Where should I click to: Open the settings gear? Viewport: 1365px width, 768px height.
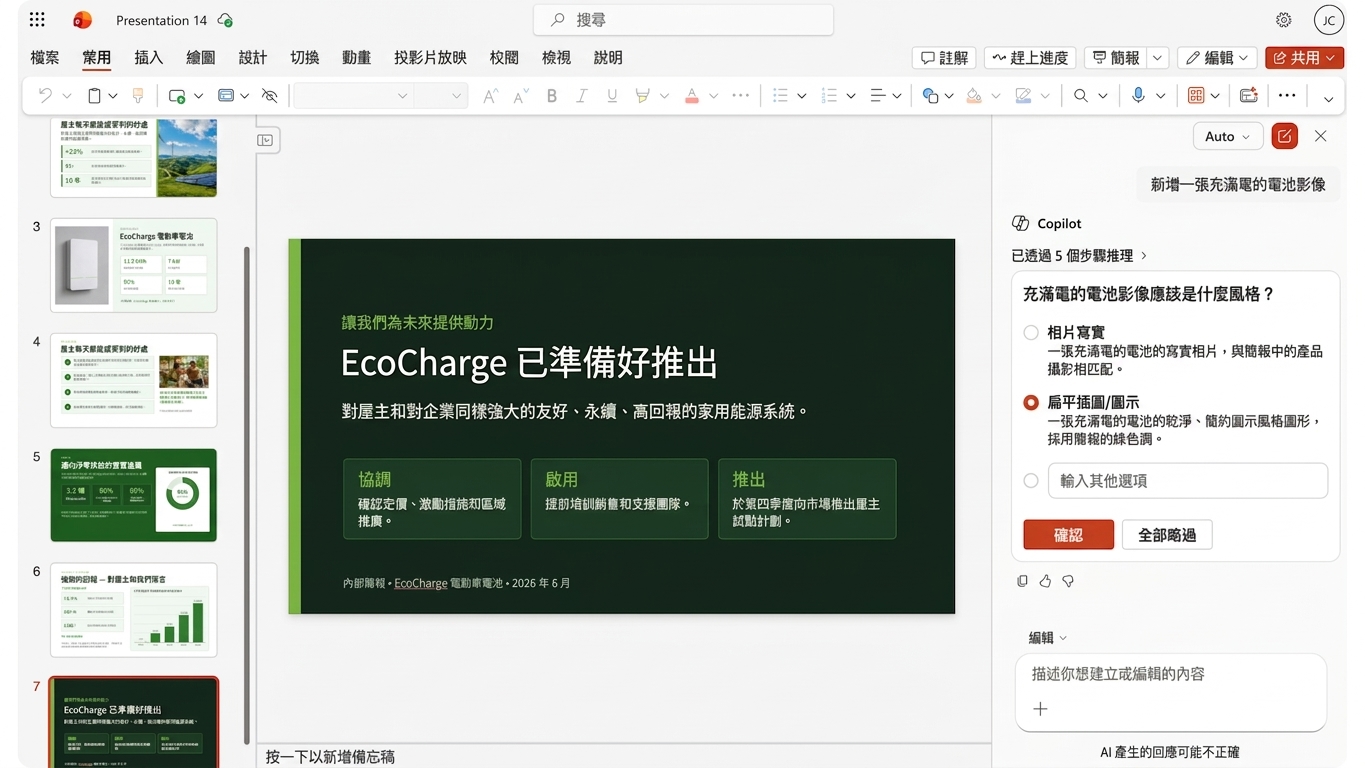(1284, 20)
